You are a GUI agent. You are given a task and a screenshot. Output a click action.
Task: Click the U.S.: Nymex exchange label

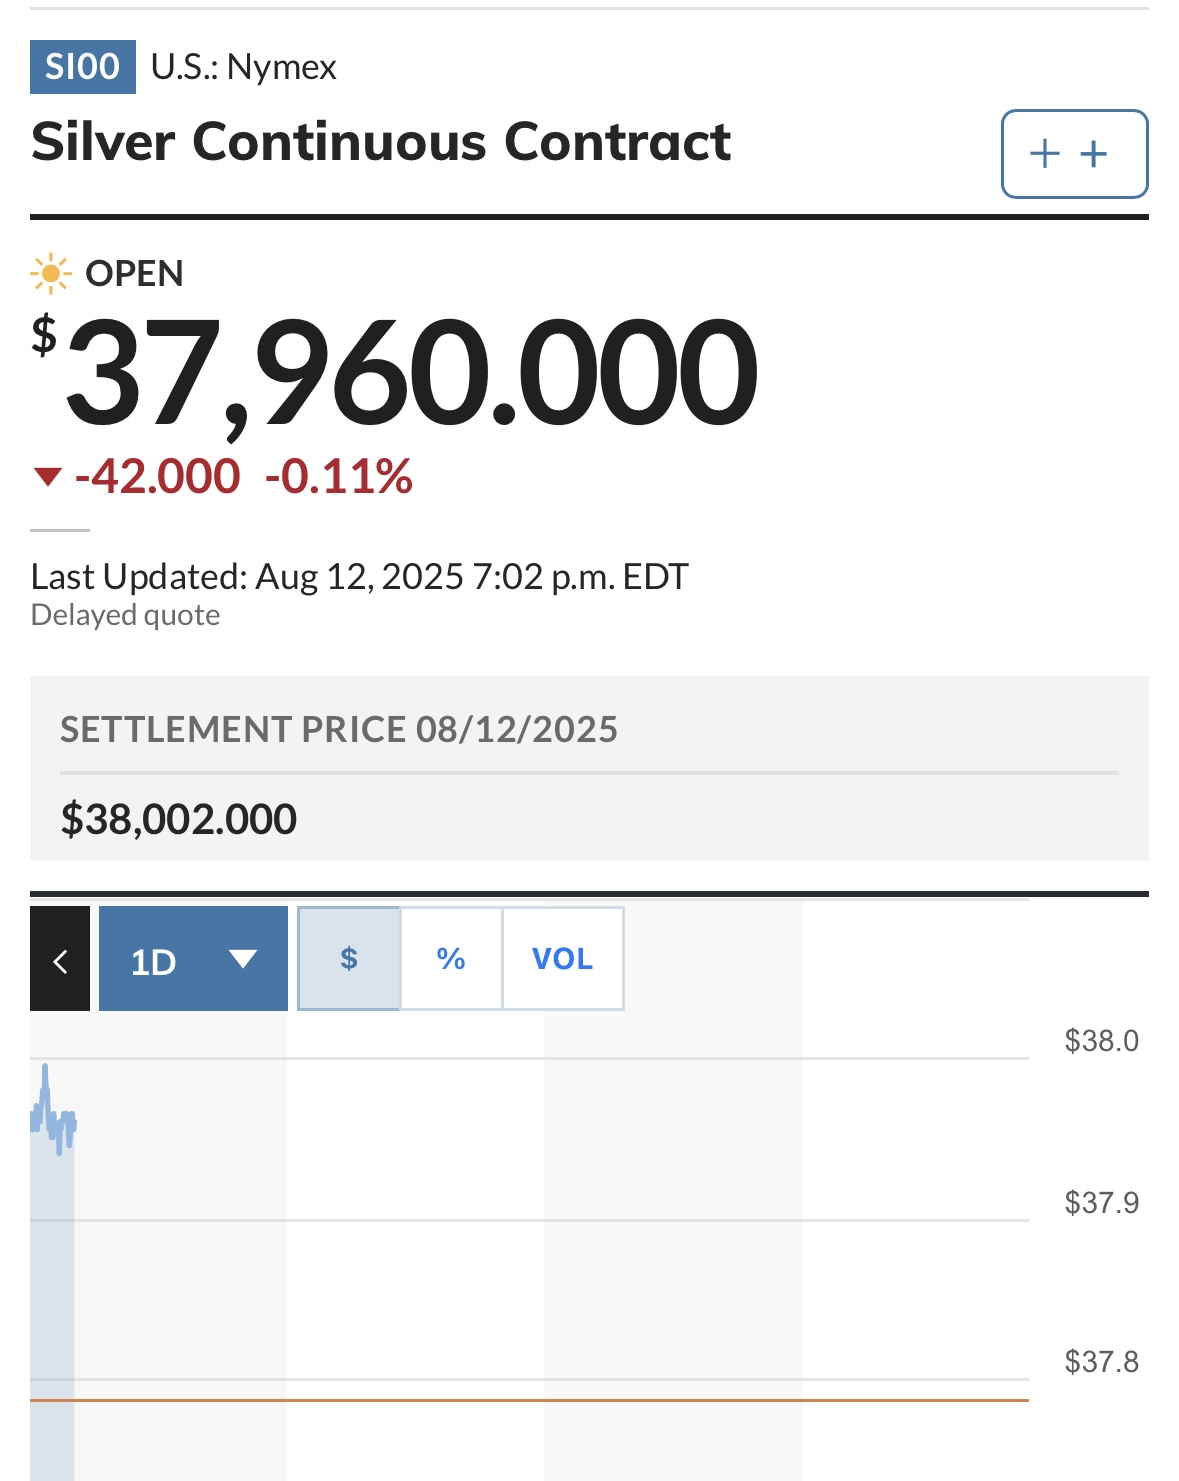coord(244,67)
